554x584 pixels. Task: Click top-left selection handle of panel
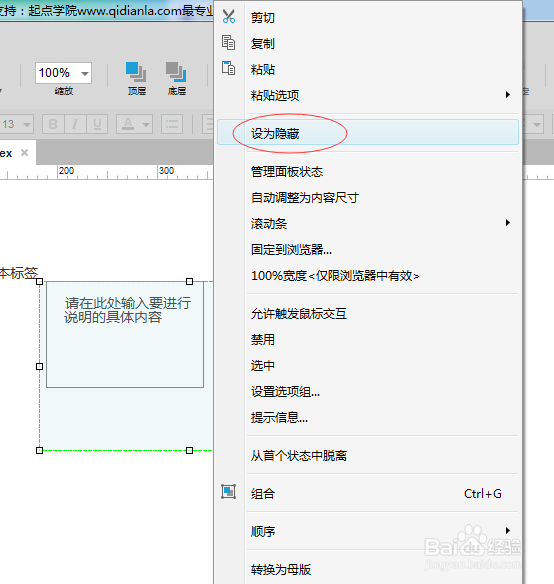tap(39, 282)
